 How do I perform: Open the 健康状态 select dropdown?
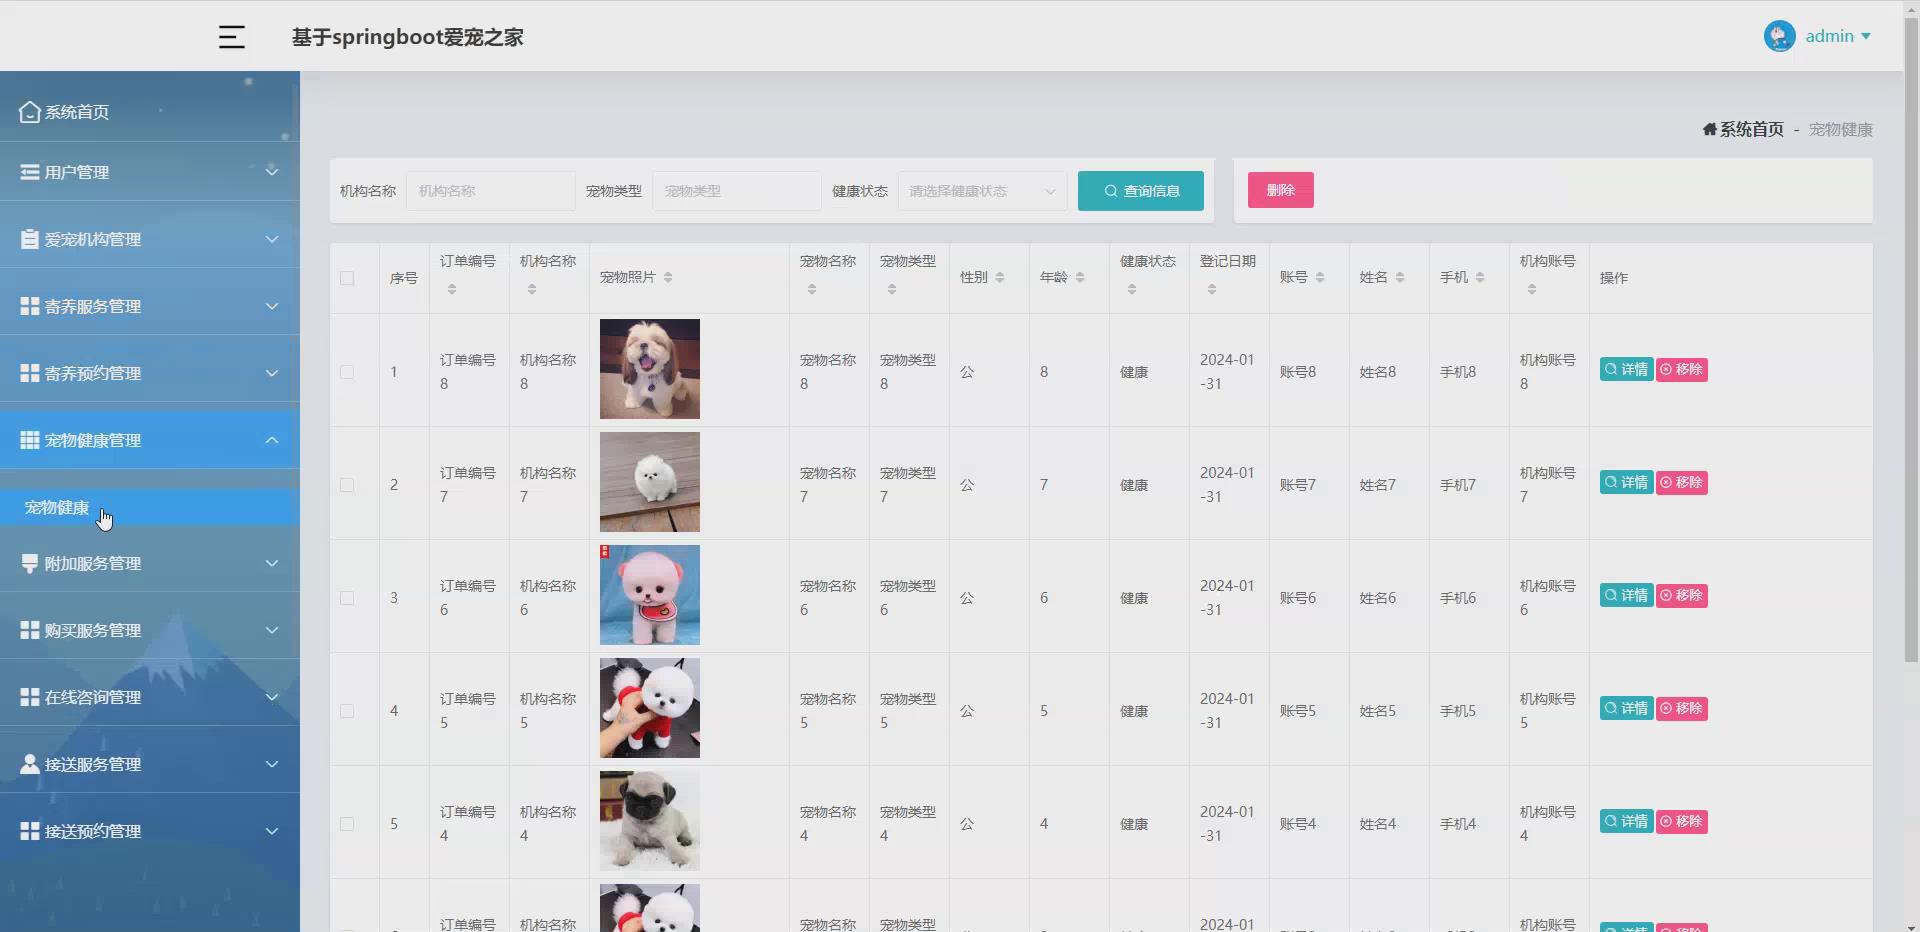[982, 191]
